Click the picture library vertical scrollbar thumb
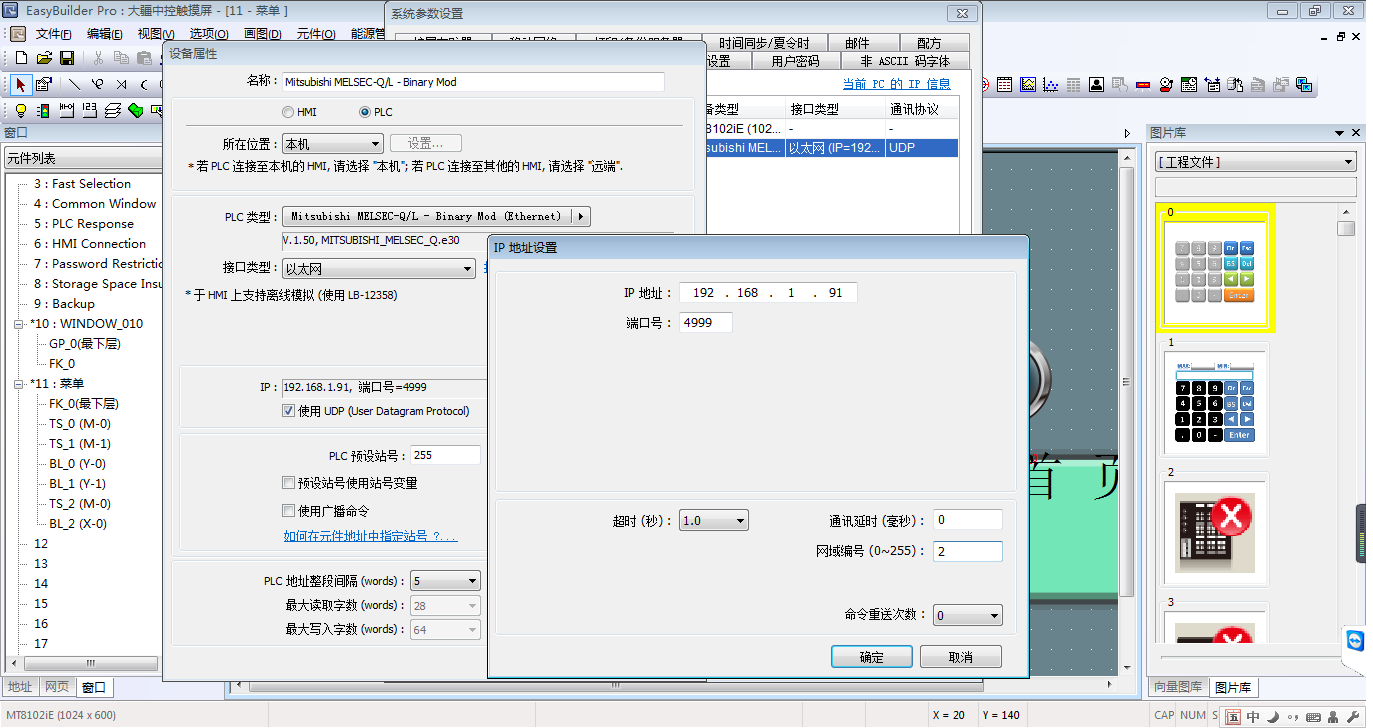This screenshot has height=728, width=1373. click(x=1347, y=228)
